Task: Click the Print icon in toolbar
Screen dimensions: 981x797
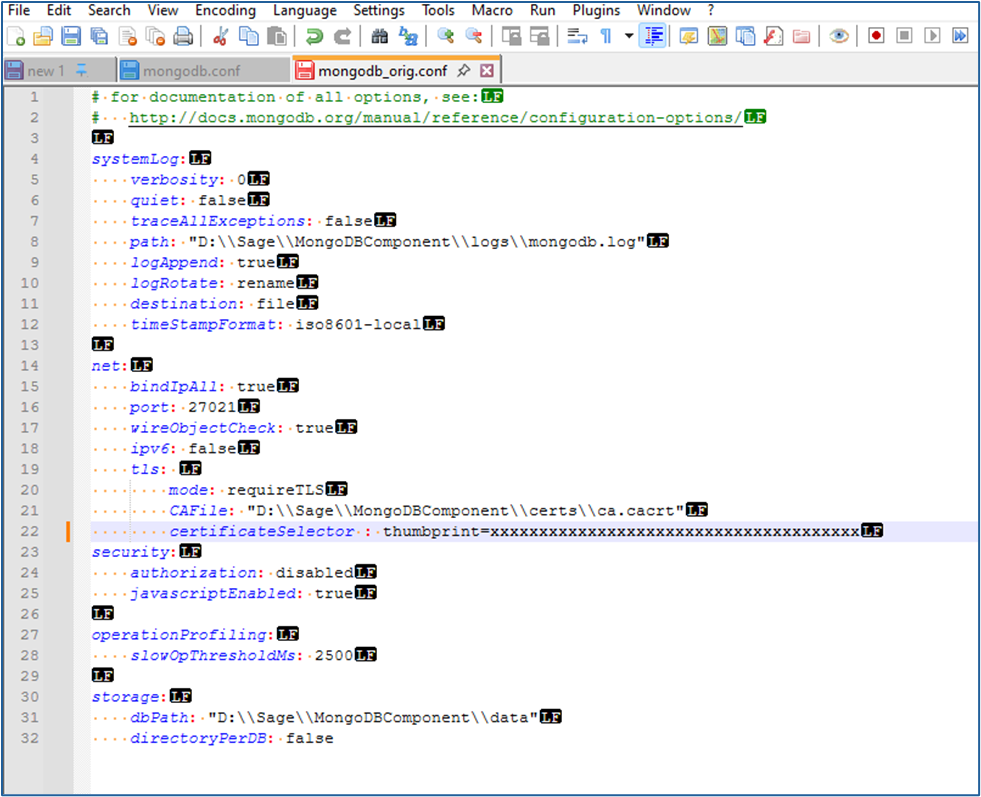Action: click(183, 36)
